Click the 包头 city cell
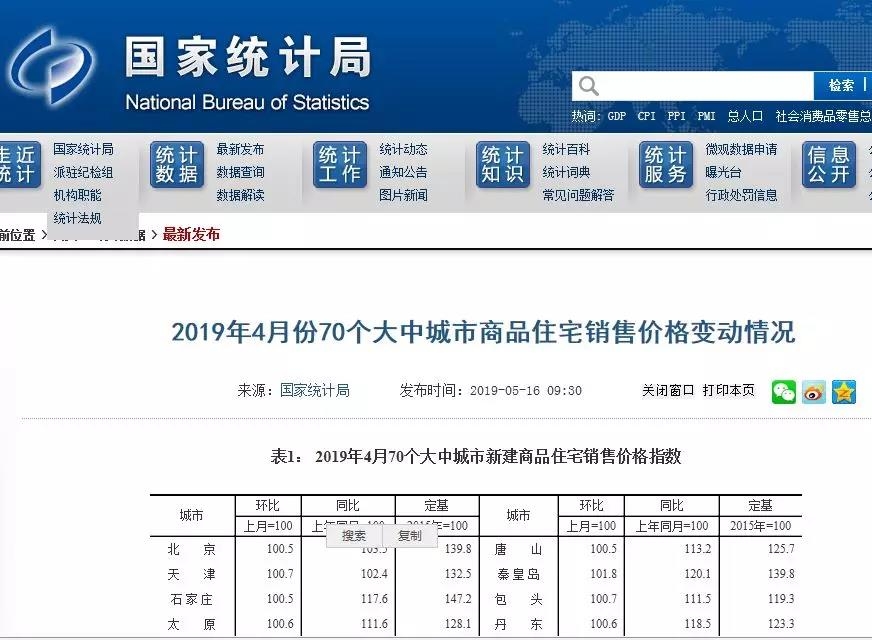 (x=518, y=599)
